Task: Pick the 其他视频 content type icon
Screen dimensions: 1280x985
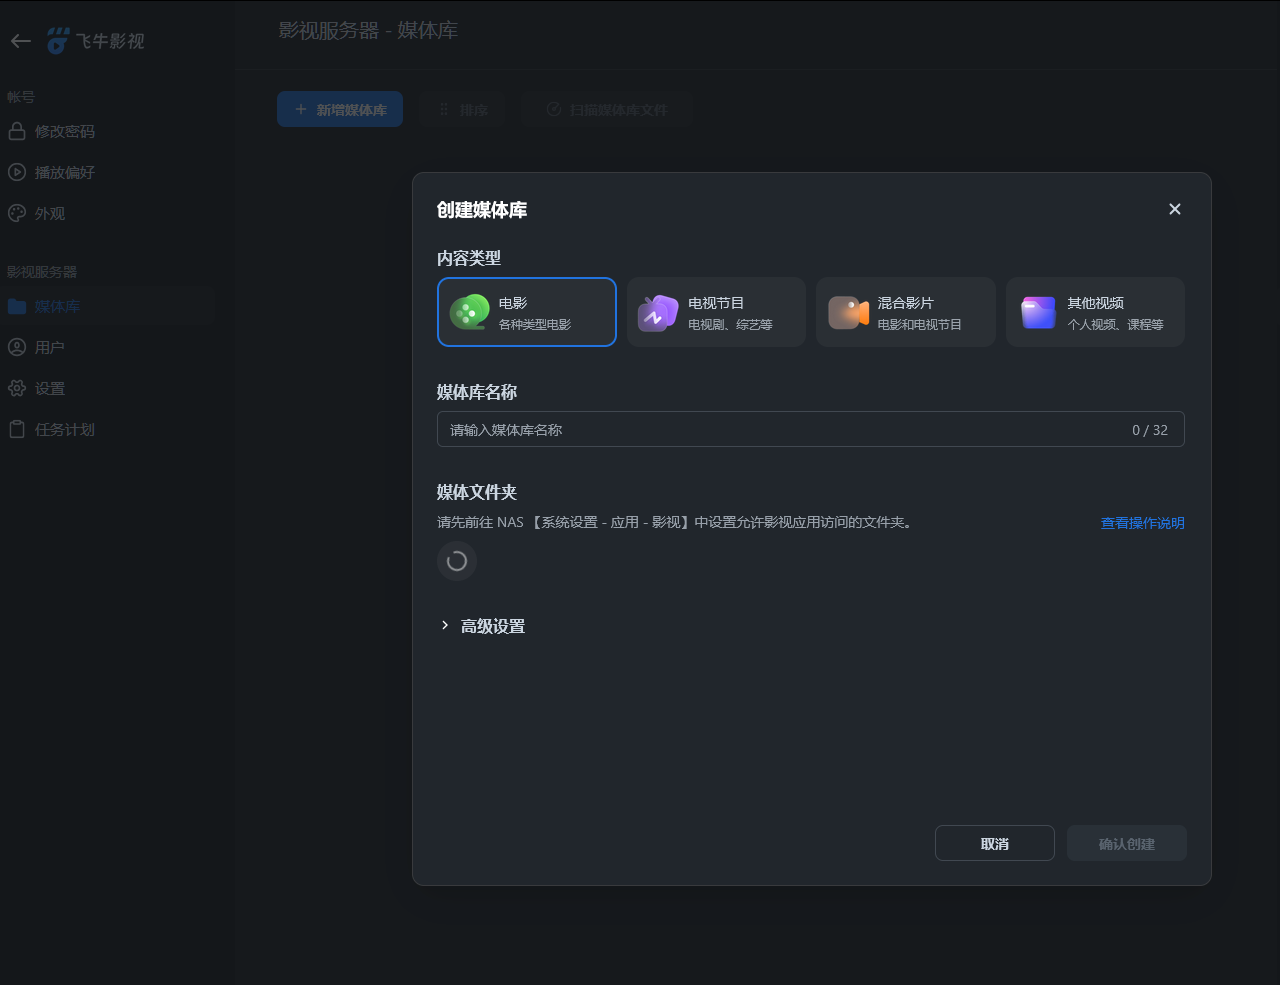Action: pos(1038,312)
